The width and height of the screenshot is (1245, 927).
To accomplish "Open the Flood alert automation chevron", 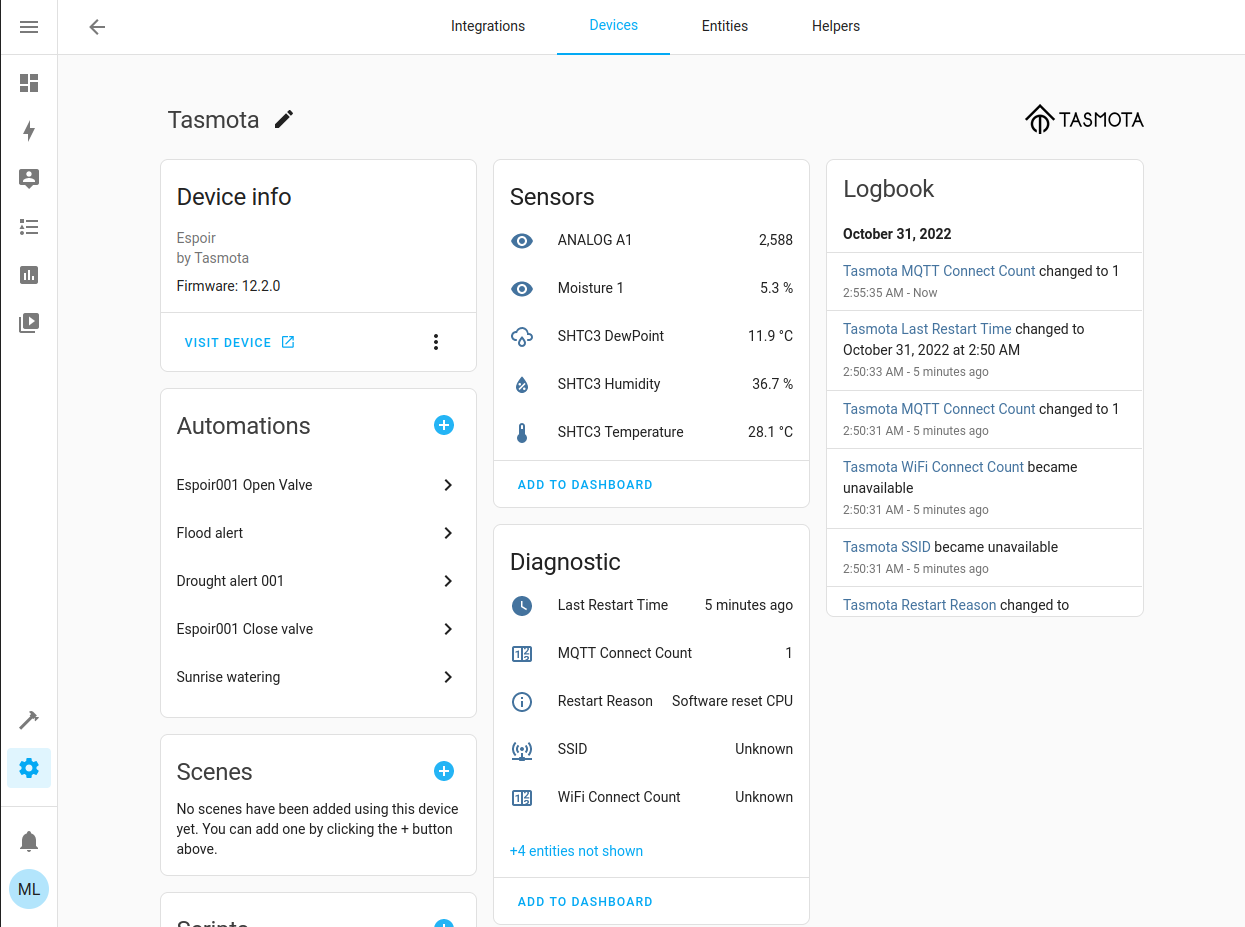I will pos(448,533).
